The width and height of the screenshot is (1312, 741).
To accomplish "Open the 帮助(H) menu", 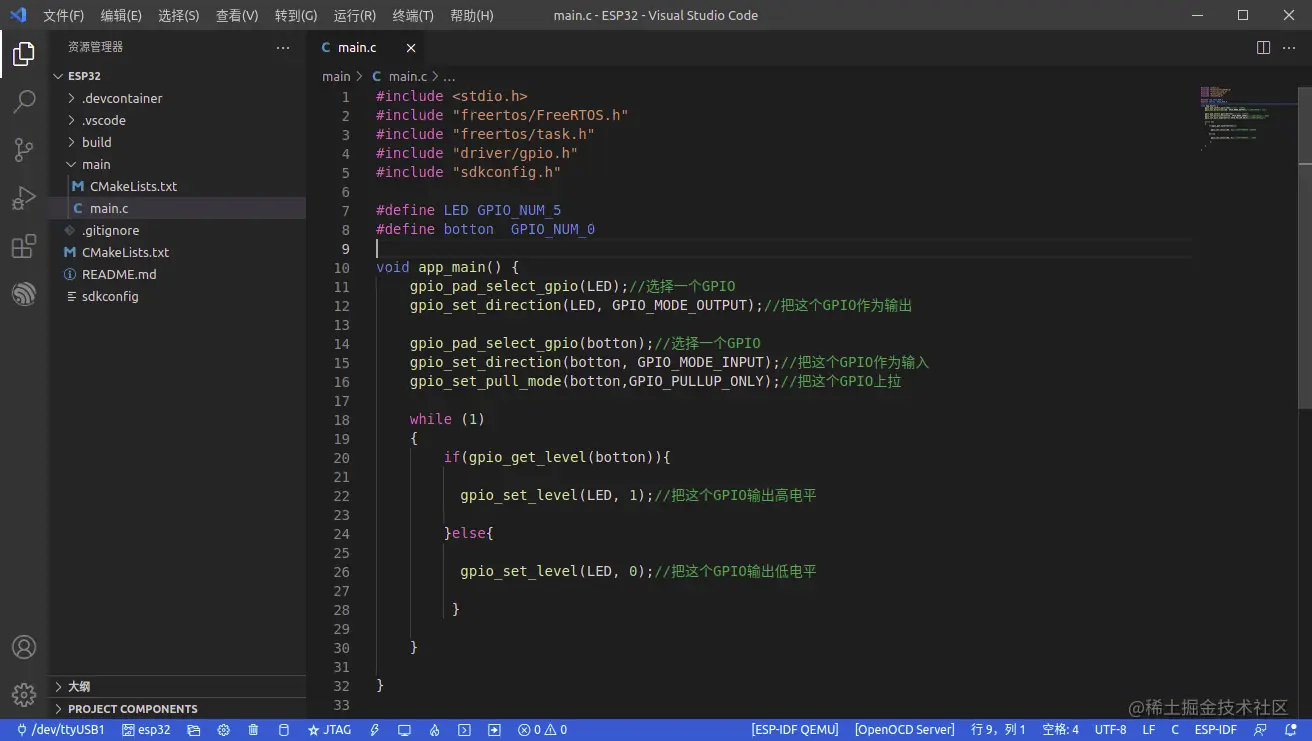I will click(x=472, y=15).
